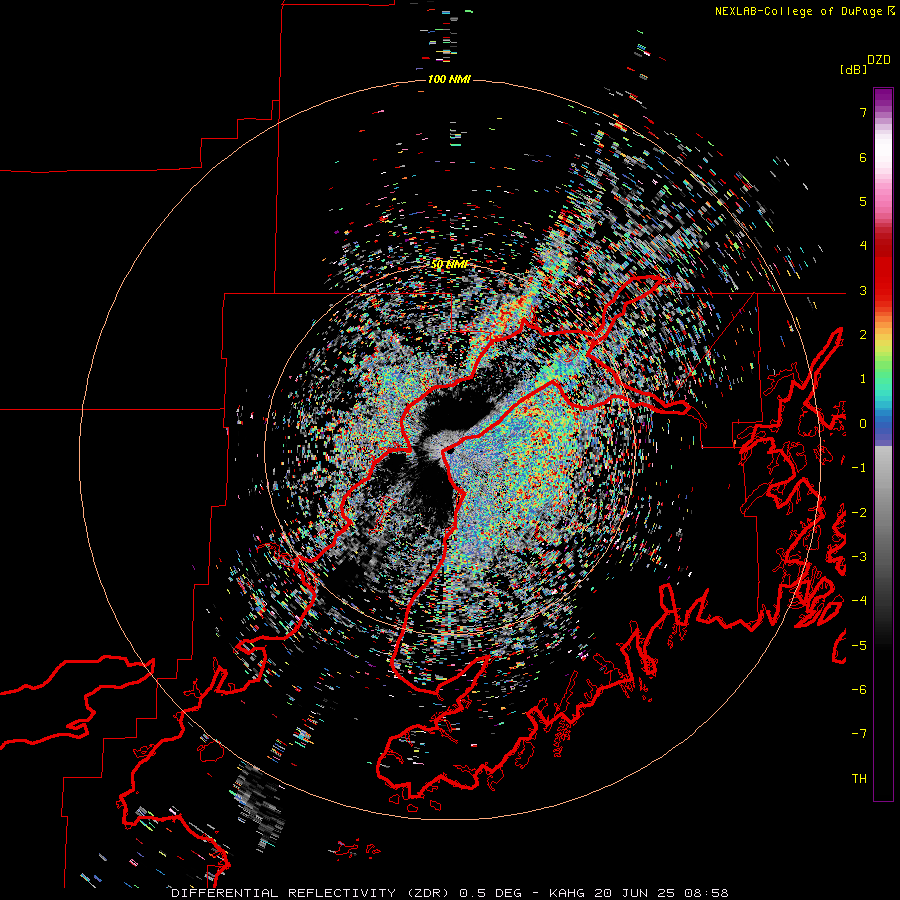Click the -4 value on the dB scale
Screen dimensions: 900x900
pos(859,601)
